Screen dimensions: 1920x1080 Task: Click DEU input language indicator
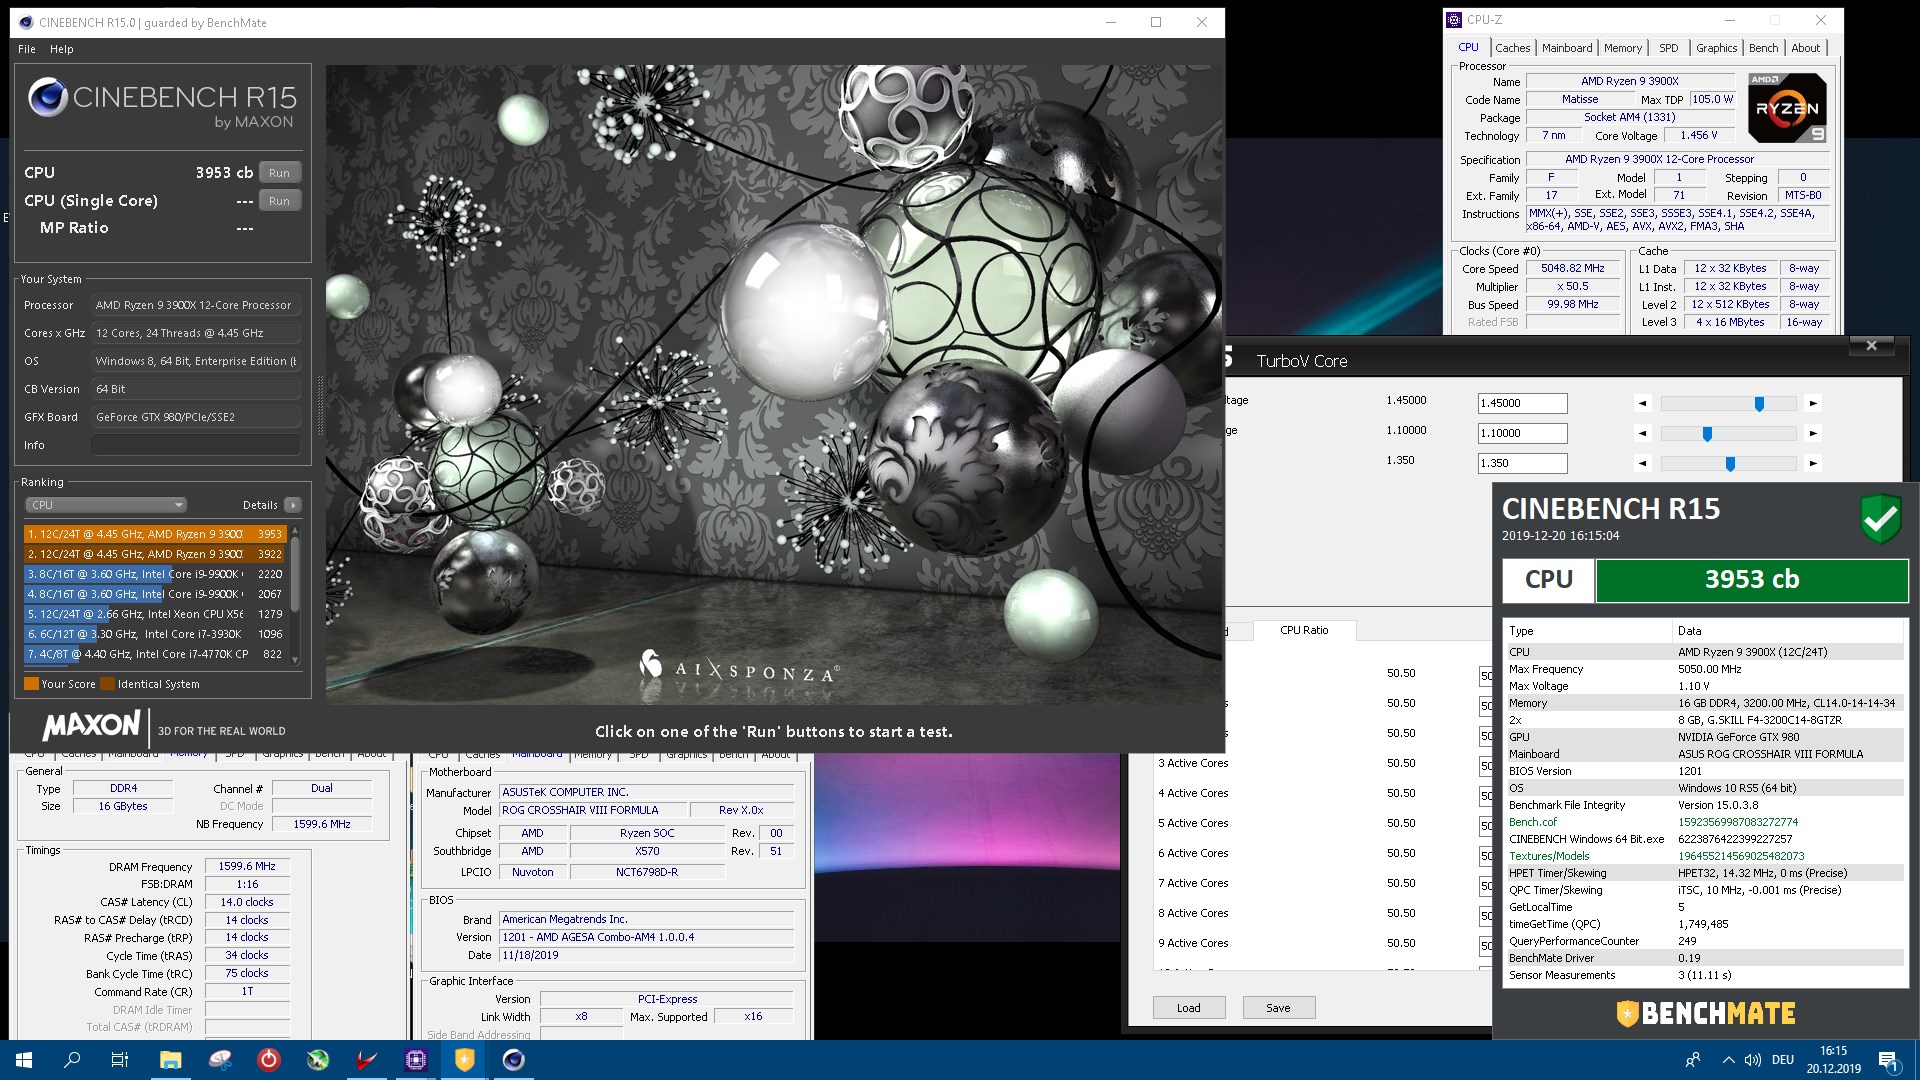pos(1783,1060)
